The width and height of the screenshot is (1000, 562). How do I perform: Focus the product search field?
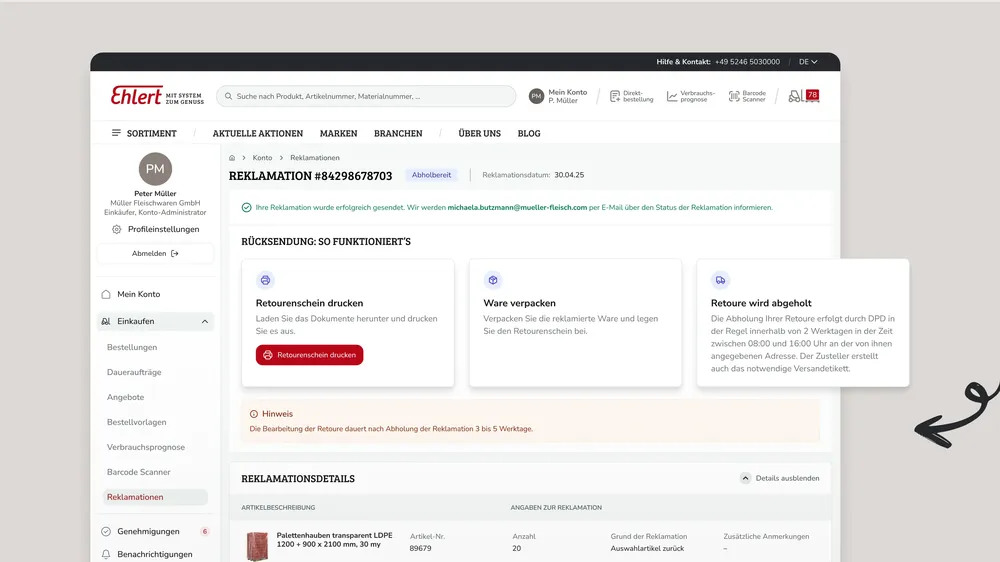(x=366, y=96)
